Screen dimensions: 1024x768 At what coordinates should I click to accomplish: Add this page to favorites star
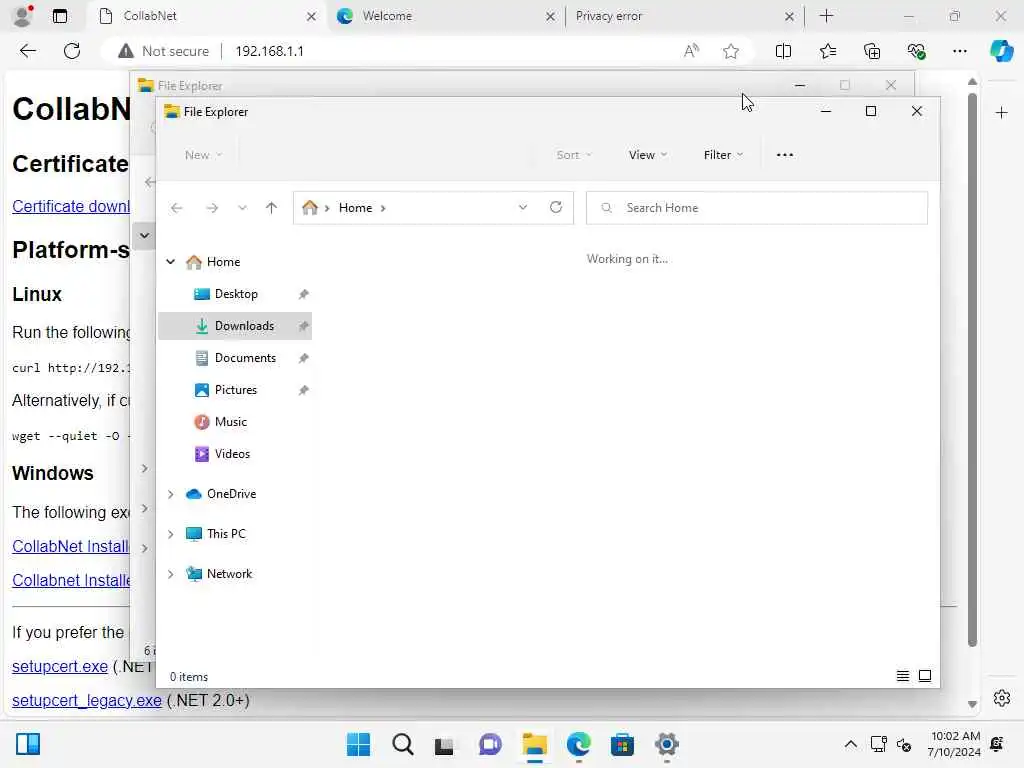coord(731,51)
